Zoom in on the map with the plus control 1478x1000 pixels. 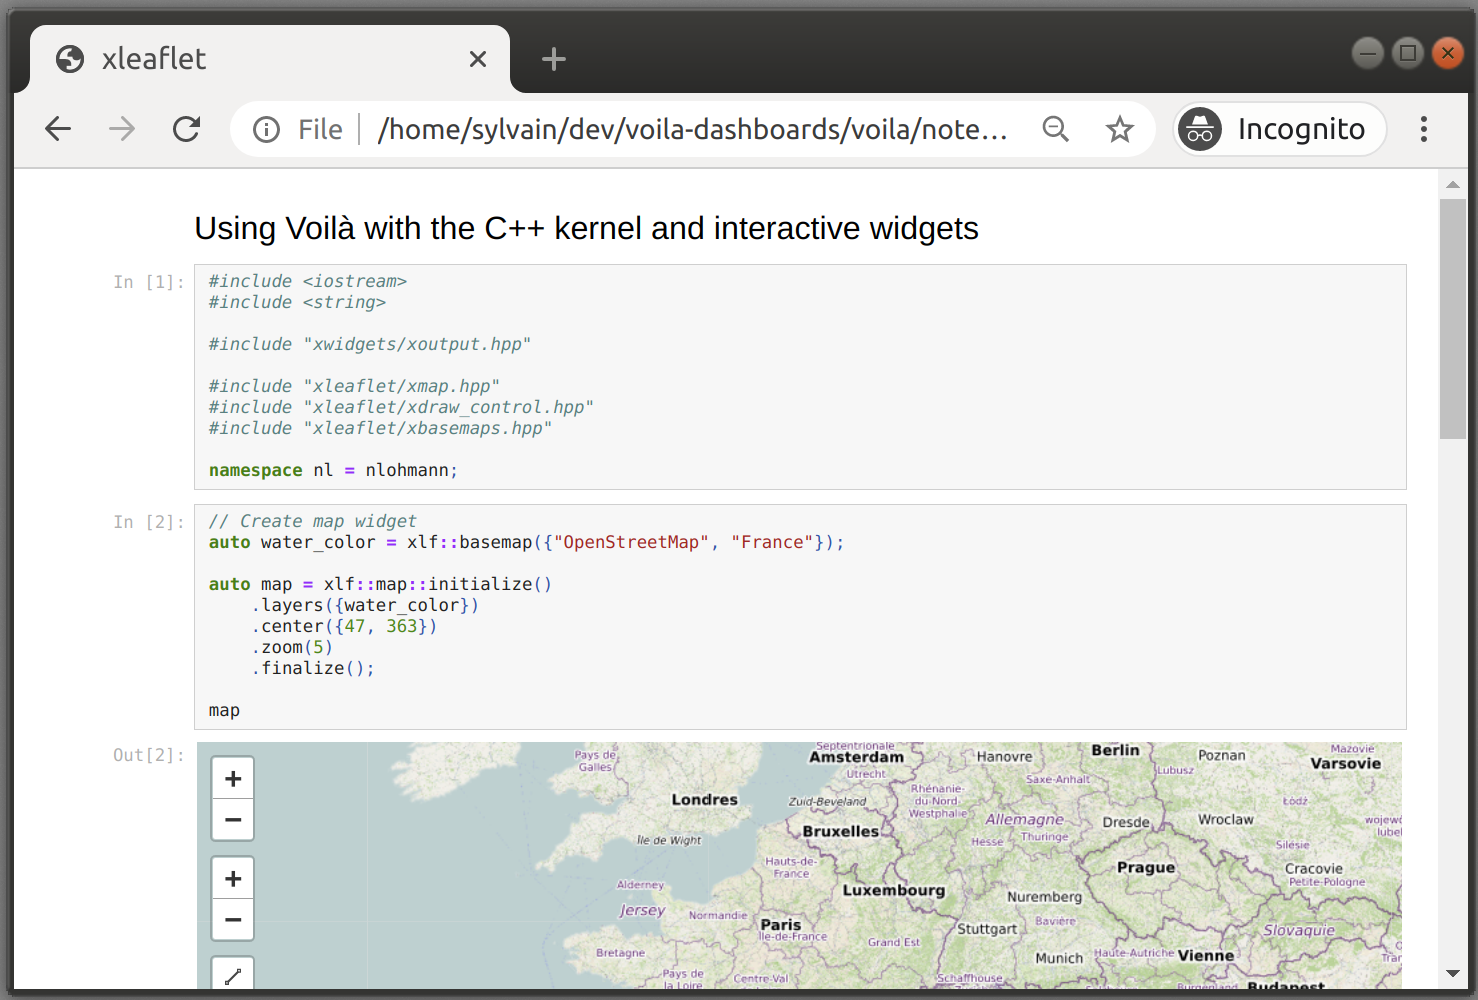click(x=232, y=777)
